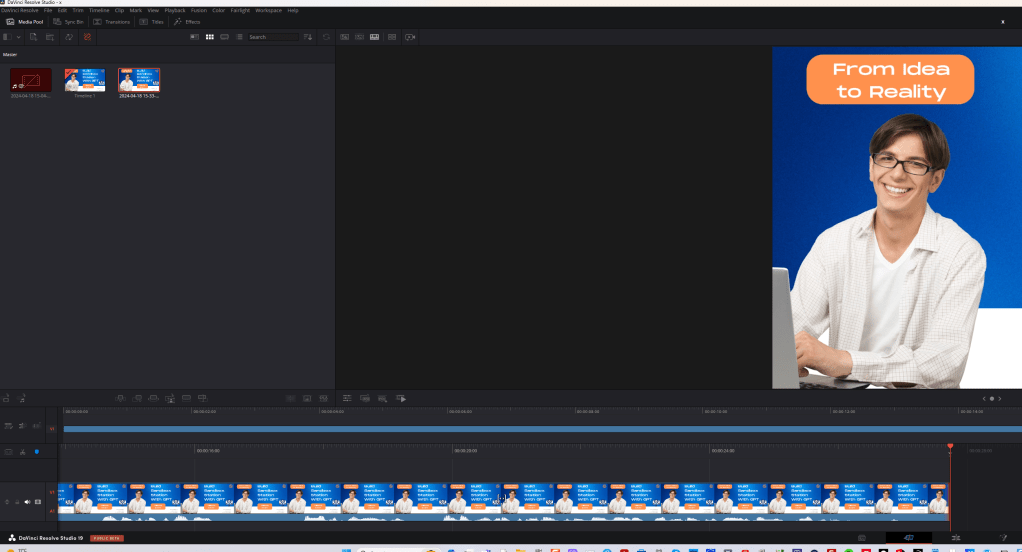Toggle the track lock icon

(17, 502)
